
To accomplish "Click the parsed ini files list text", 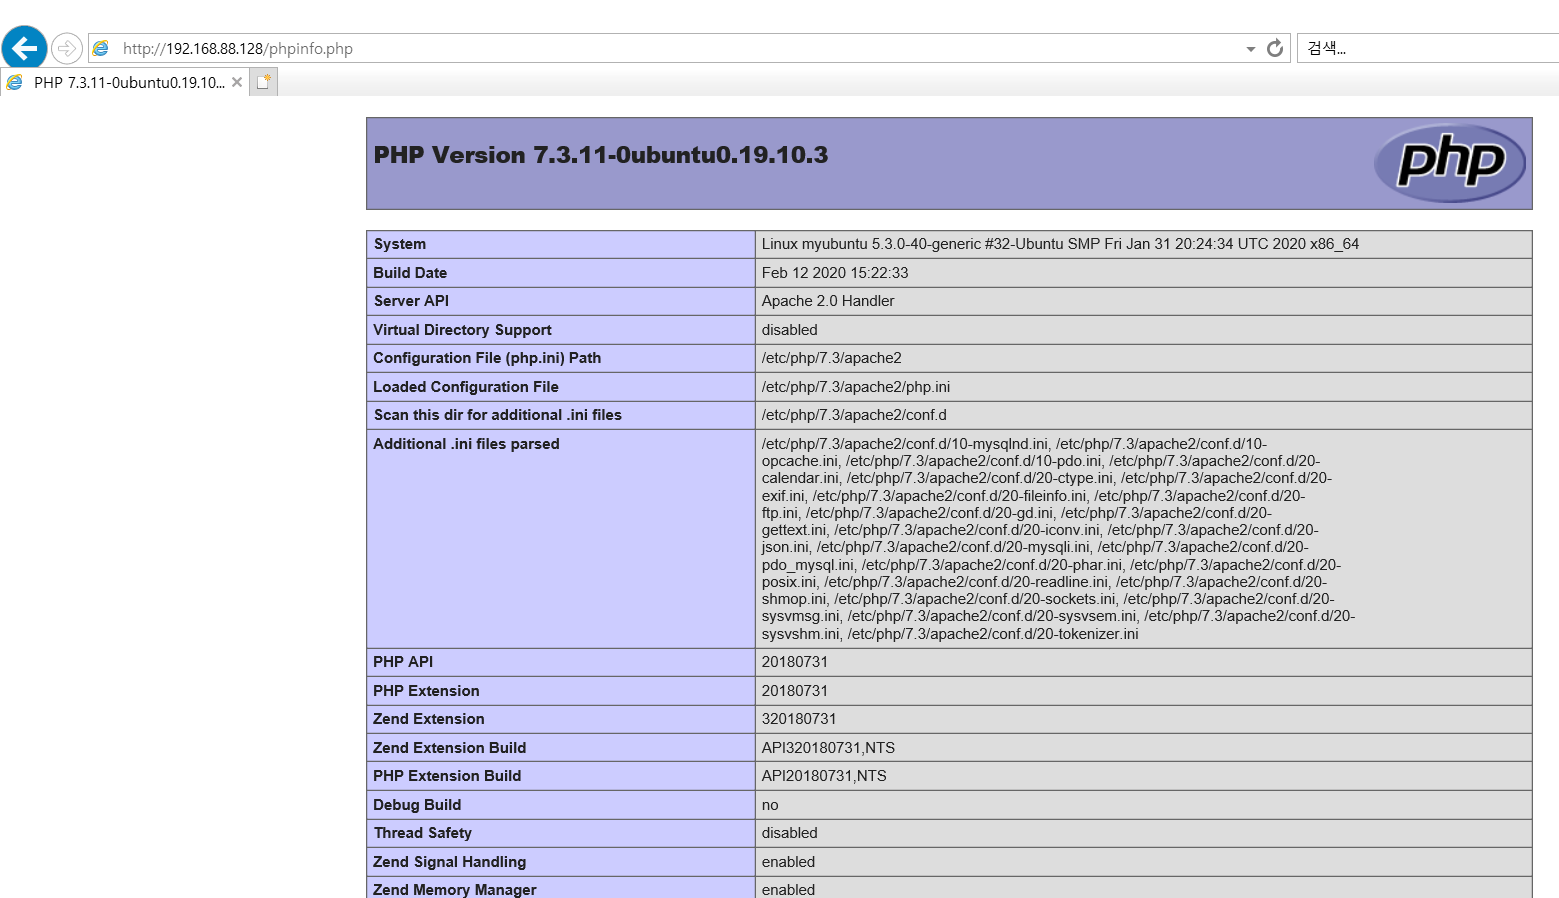I will [x=1058, y=539].
